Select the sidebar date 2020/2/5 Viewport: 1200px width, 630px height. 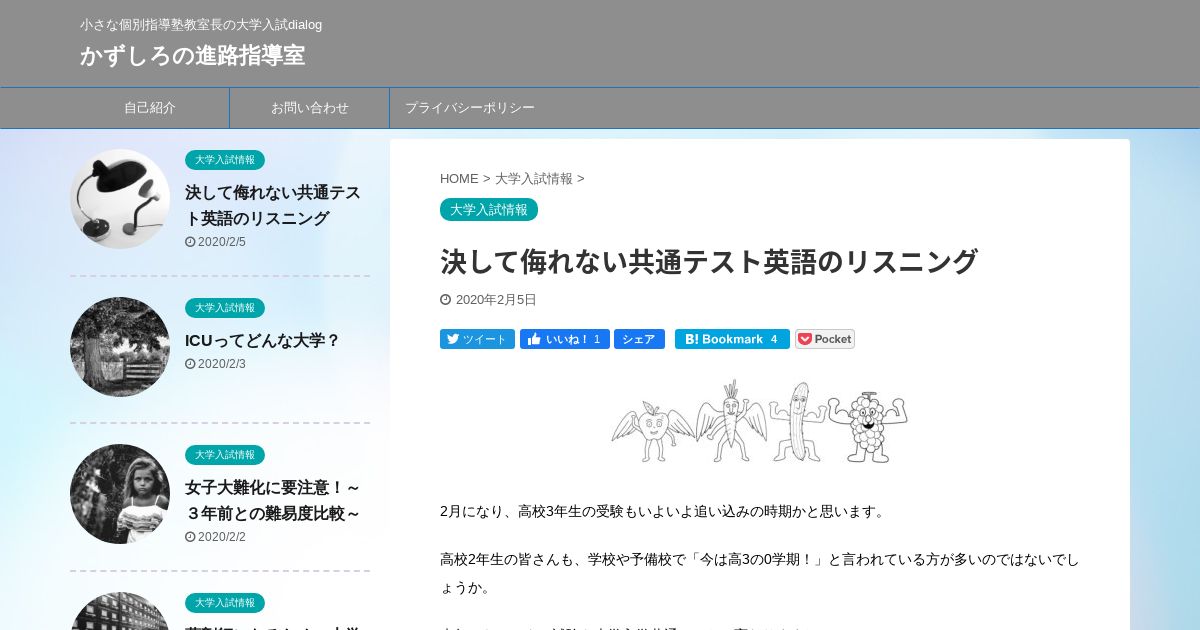coord(216,242)
